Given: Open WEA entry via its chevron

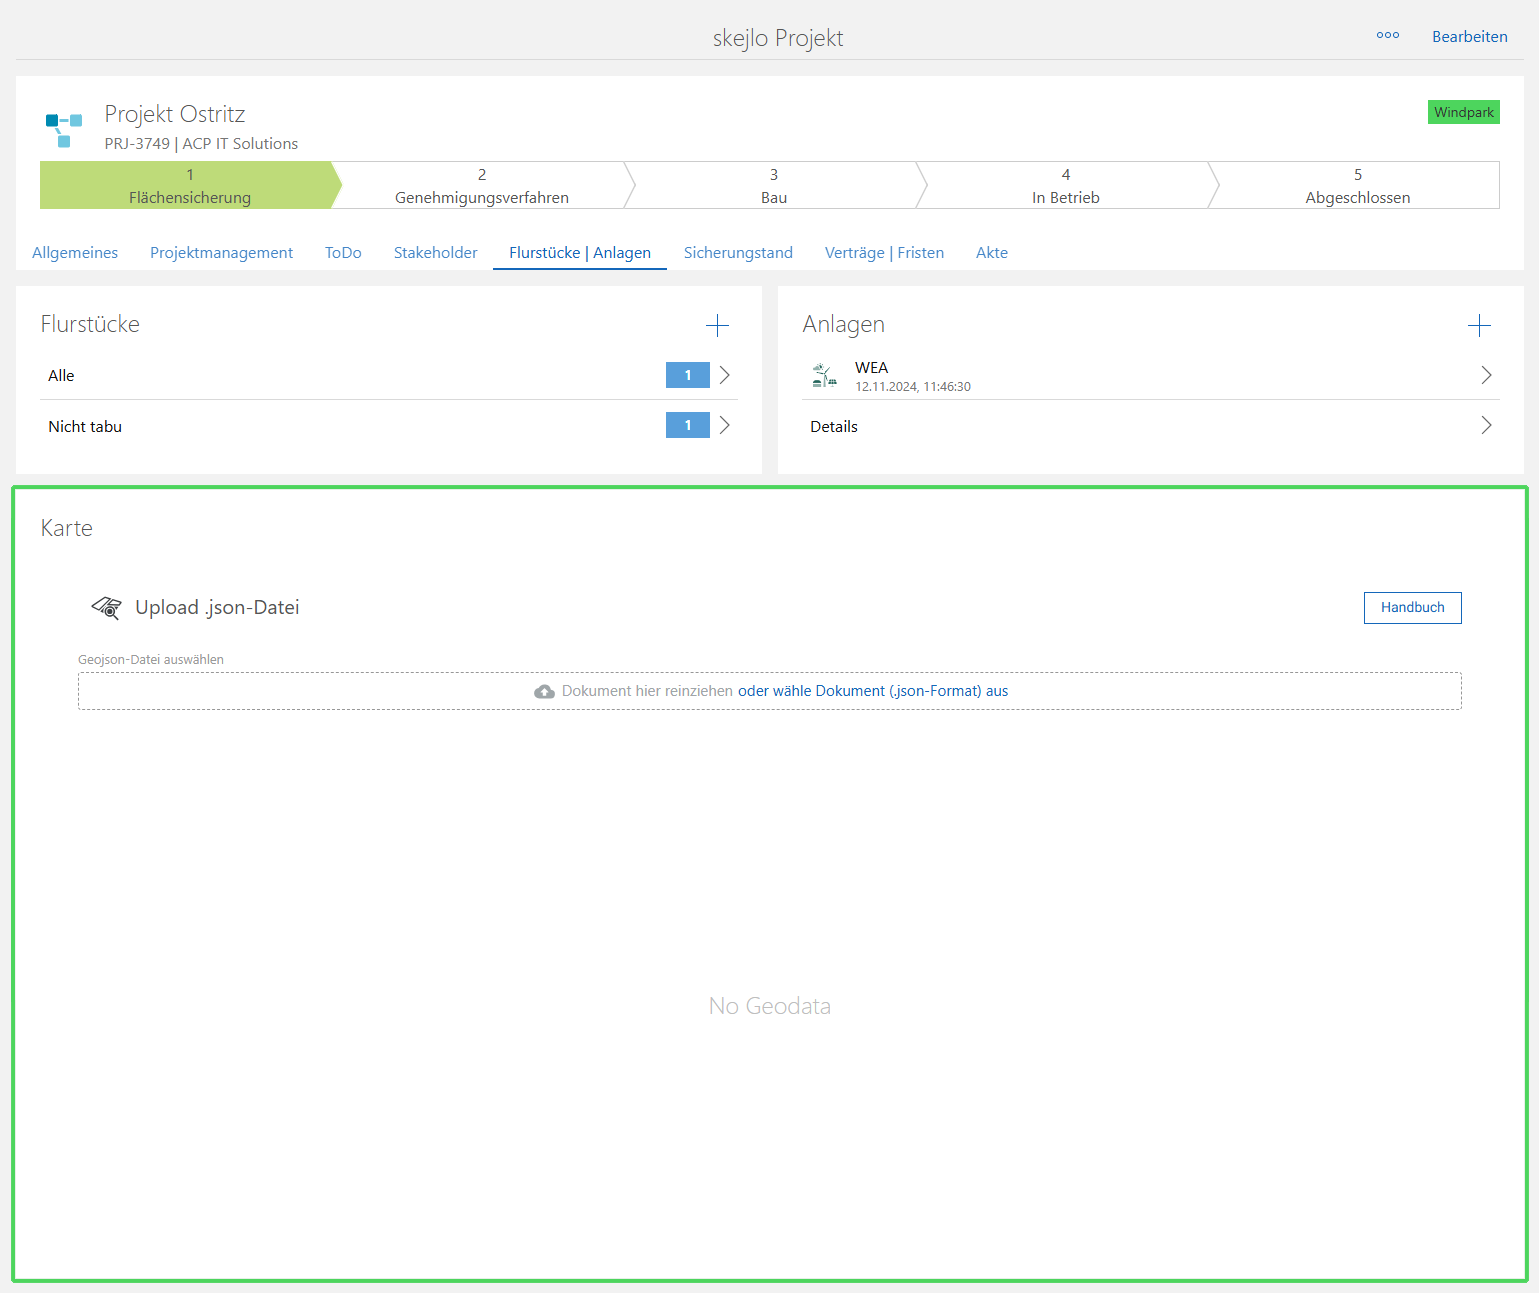Looking at the screenshot, I should 1486,375.
